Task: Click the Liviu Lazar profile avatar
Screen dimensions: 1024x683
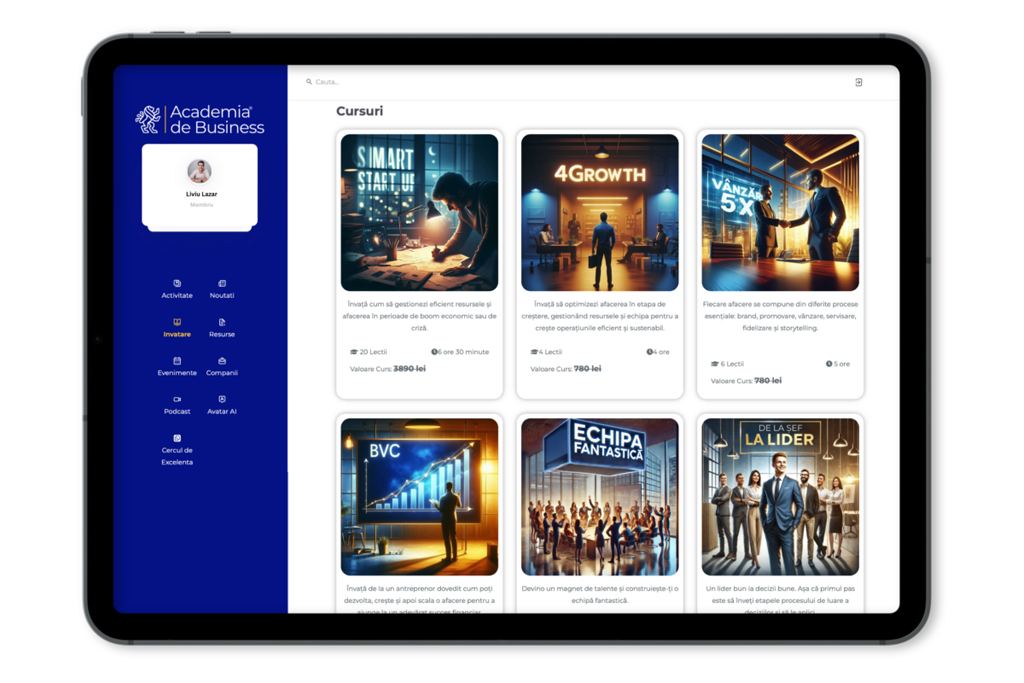Action: coord(199,171)
